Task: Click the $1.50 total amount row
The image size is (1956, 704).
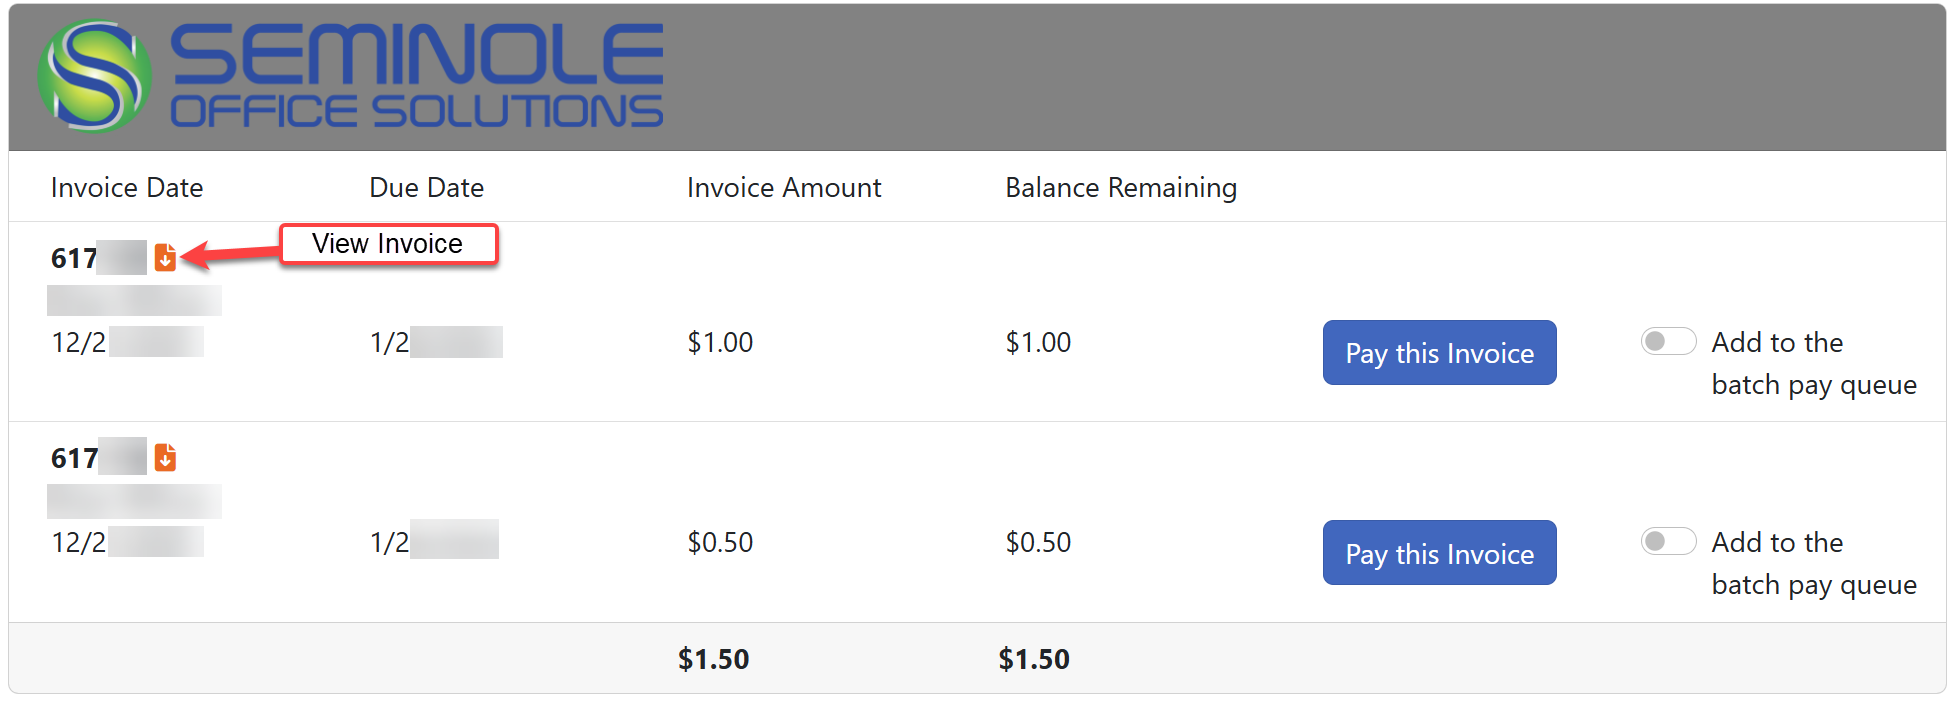Action: pyautogui.click(x=714, y=658)
